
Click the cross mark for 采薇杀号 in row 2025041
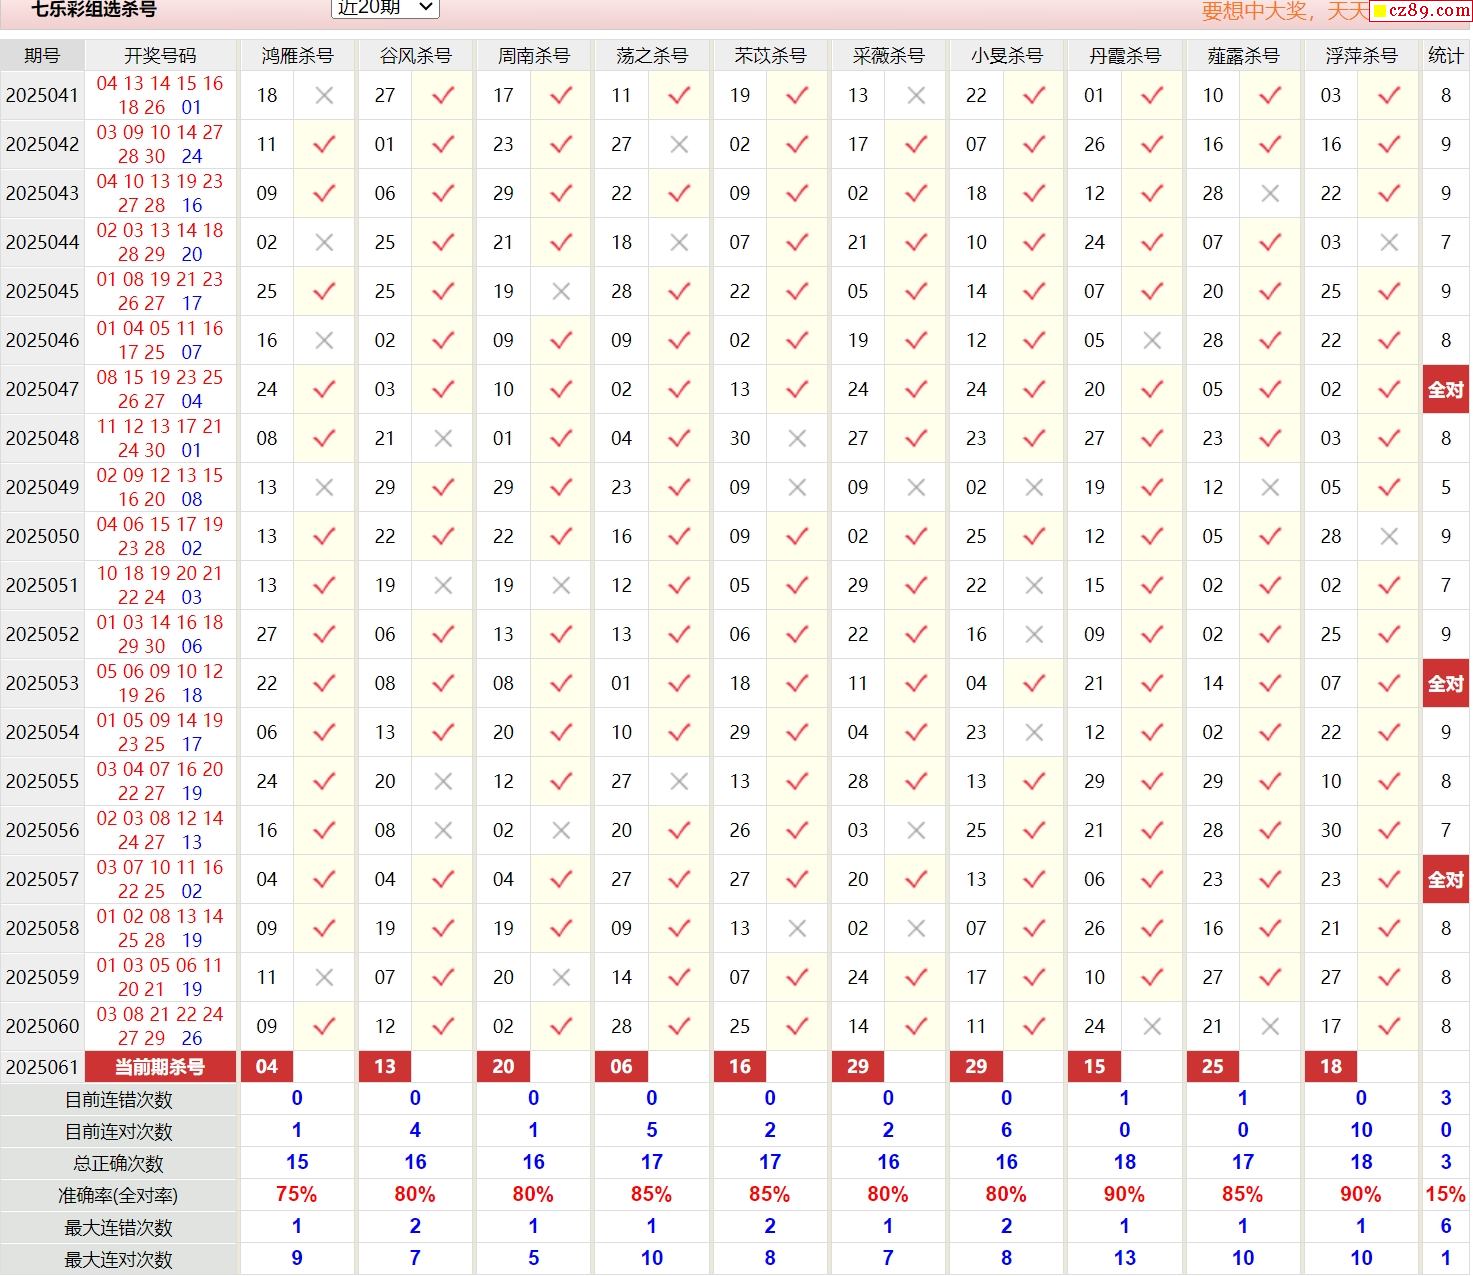(x=915, y=96)
